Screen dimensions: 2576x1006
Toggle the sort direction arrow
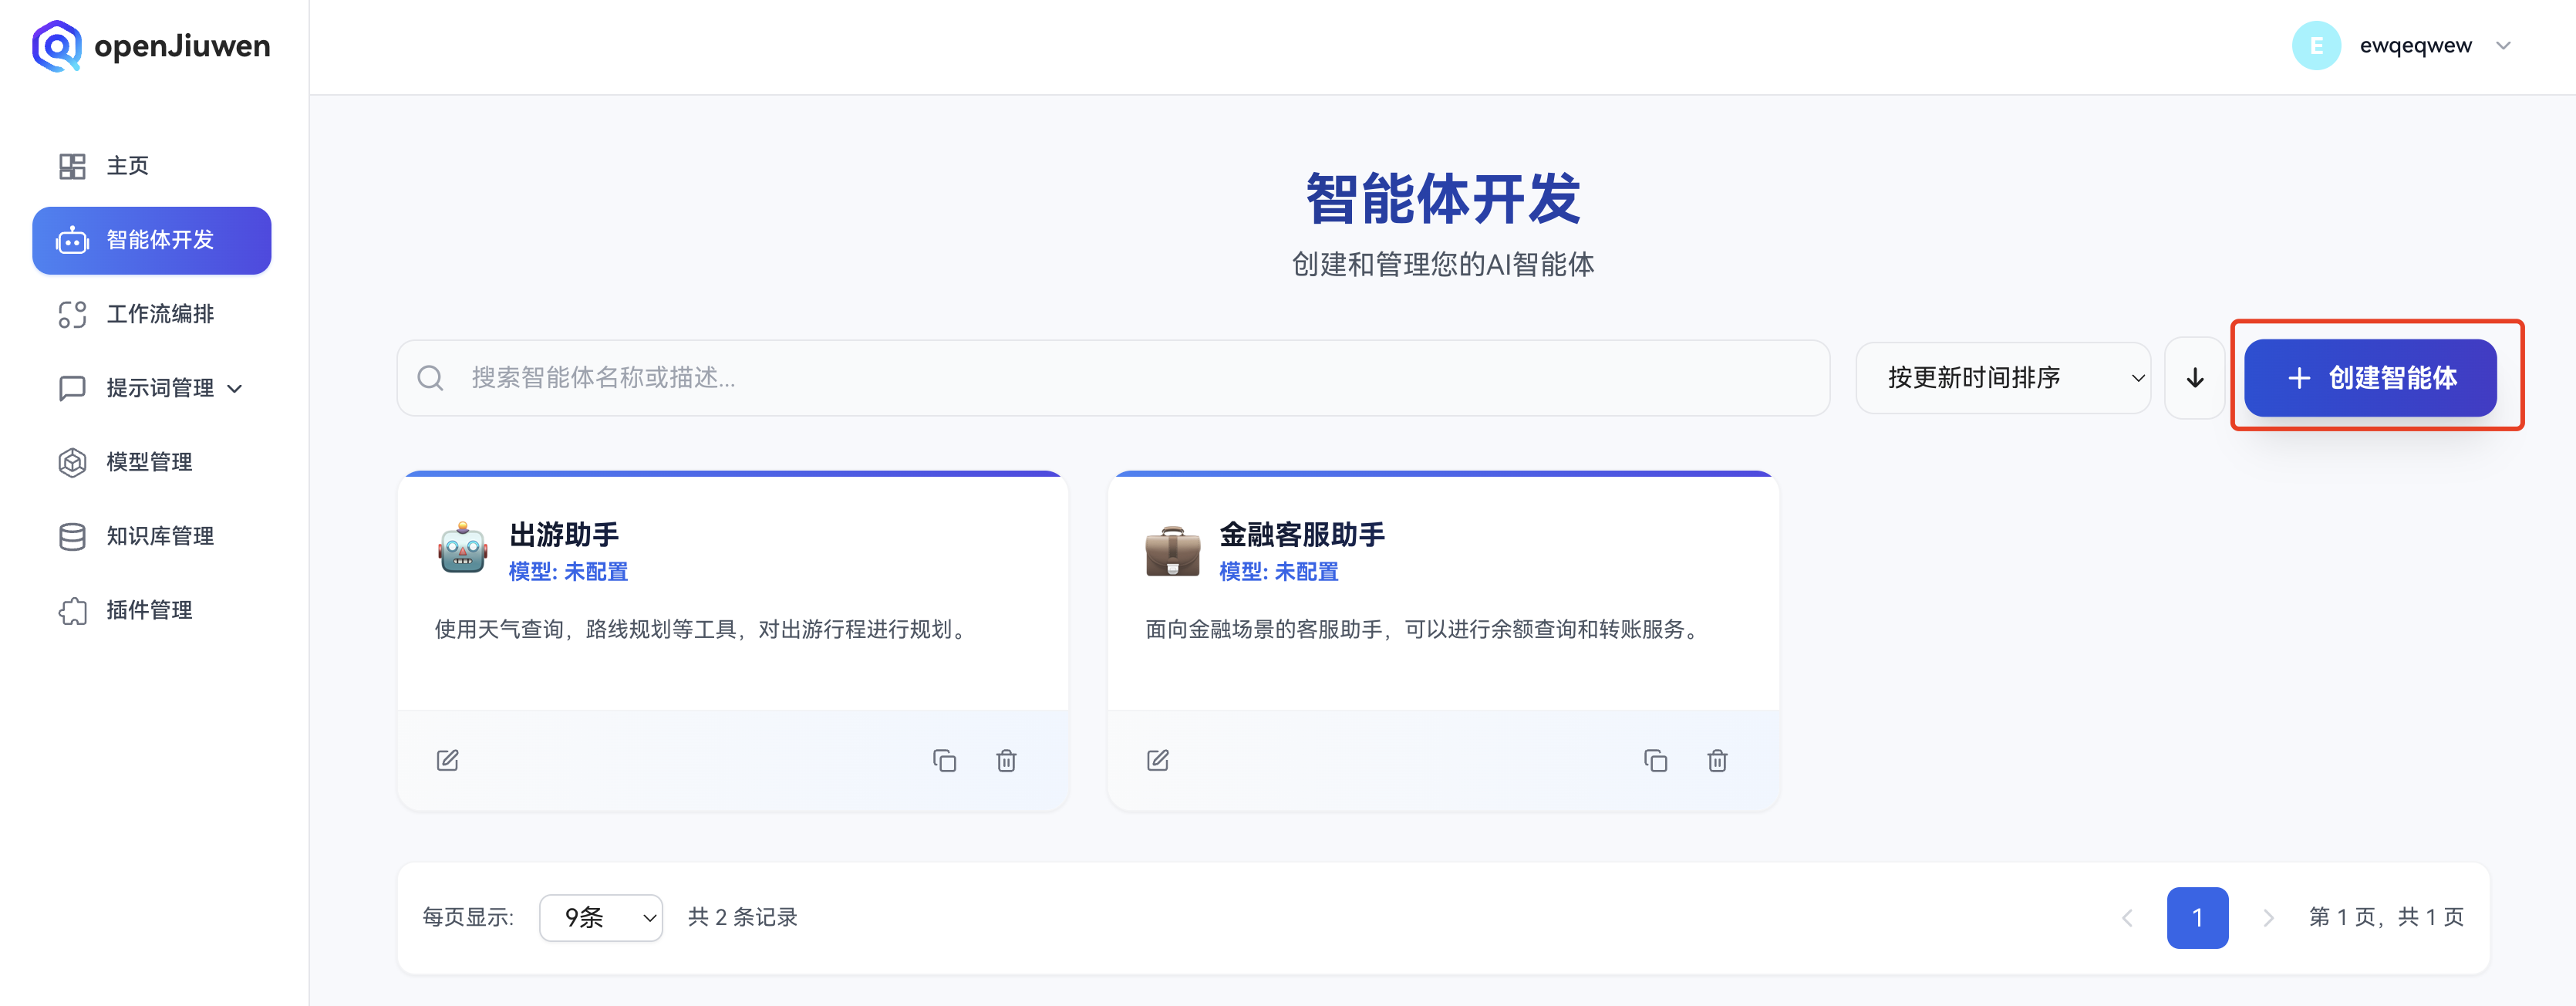click(x=2194, y=378)
